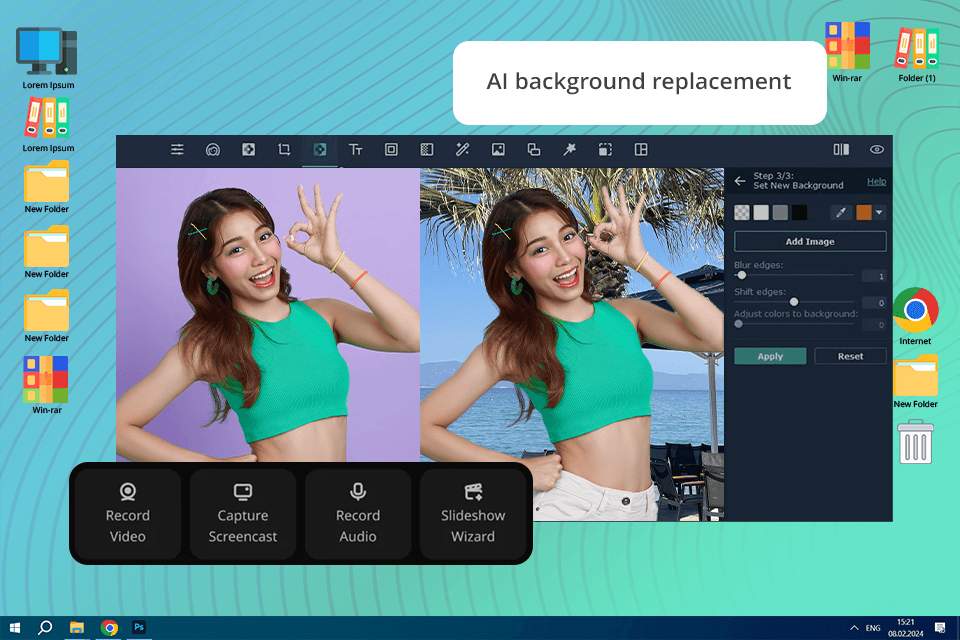Click the ENG language indicator

point(873,628)
